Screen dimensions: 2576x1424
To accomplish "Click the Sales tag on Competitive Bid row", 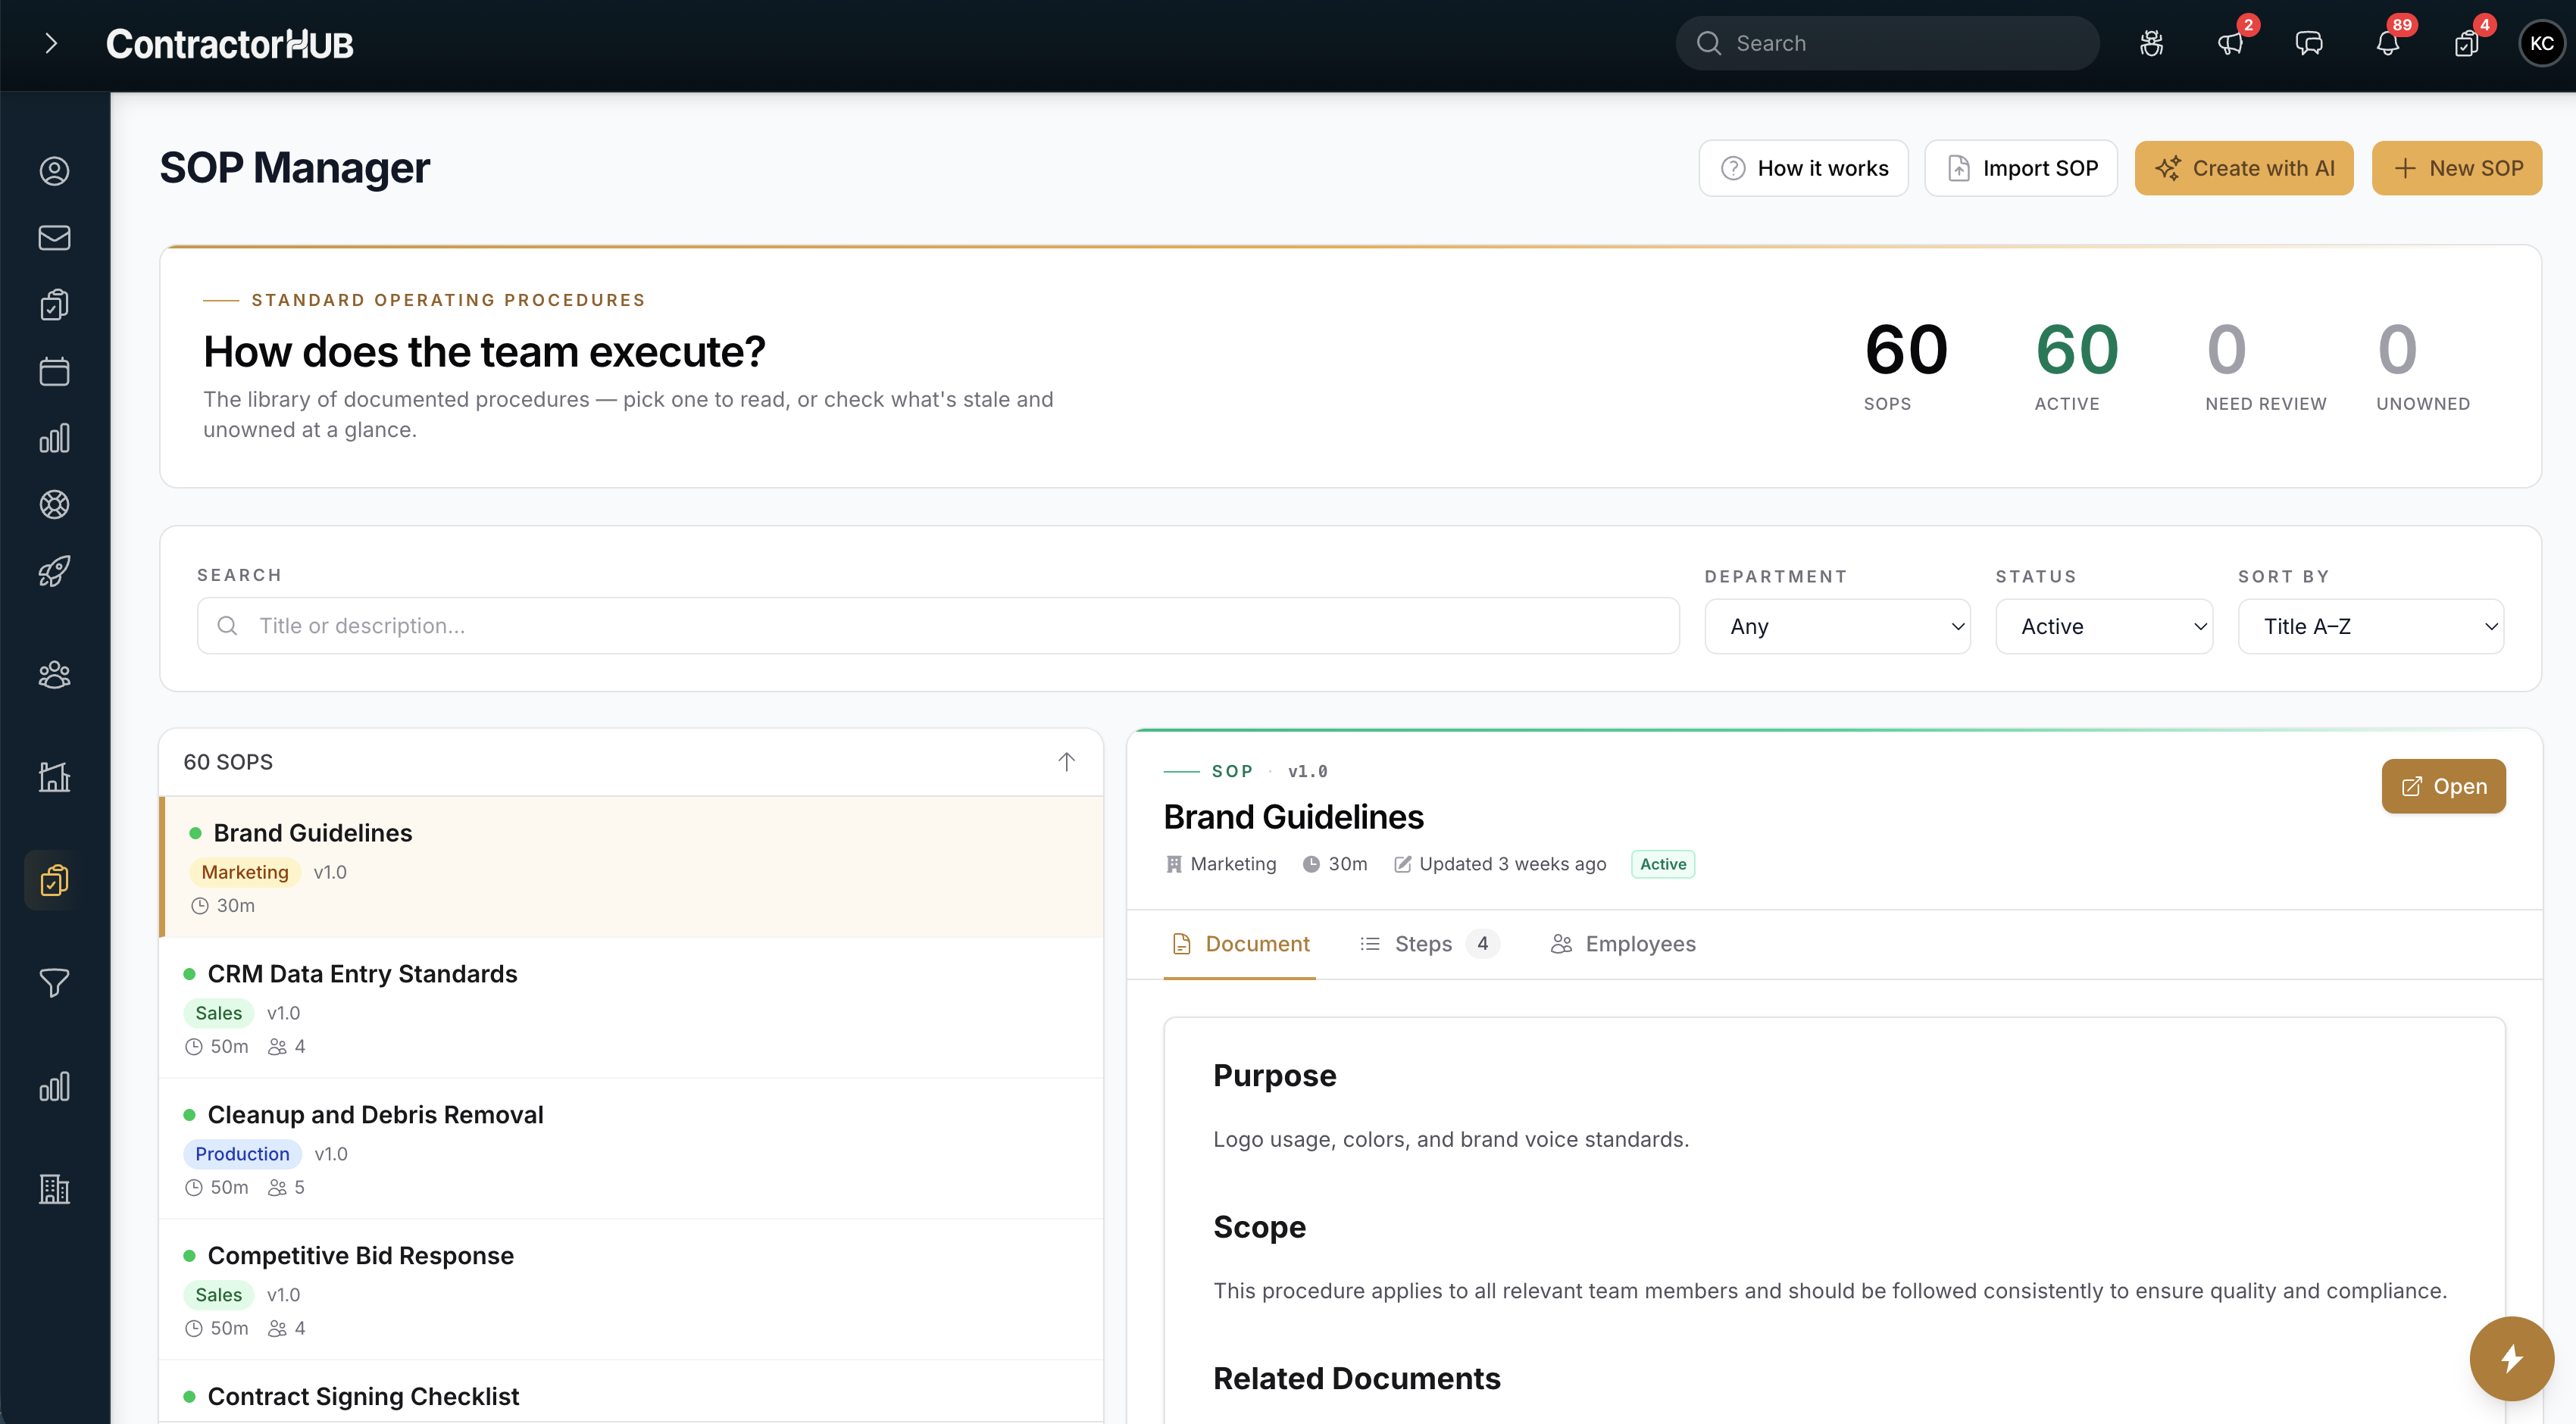I will (218, 1295).
